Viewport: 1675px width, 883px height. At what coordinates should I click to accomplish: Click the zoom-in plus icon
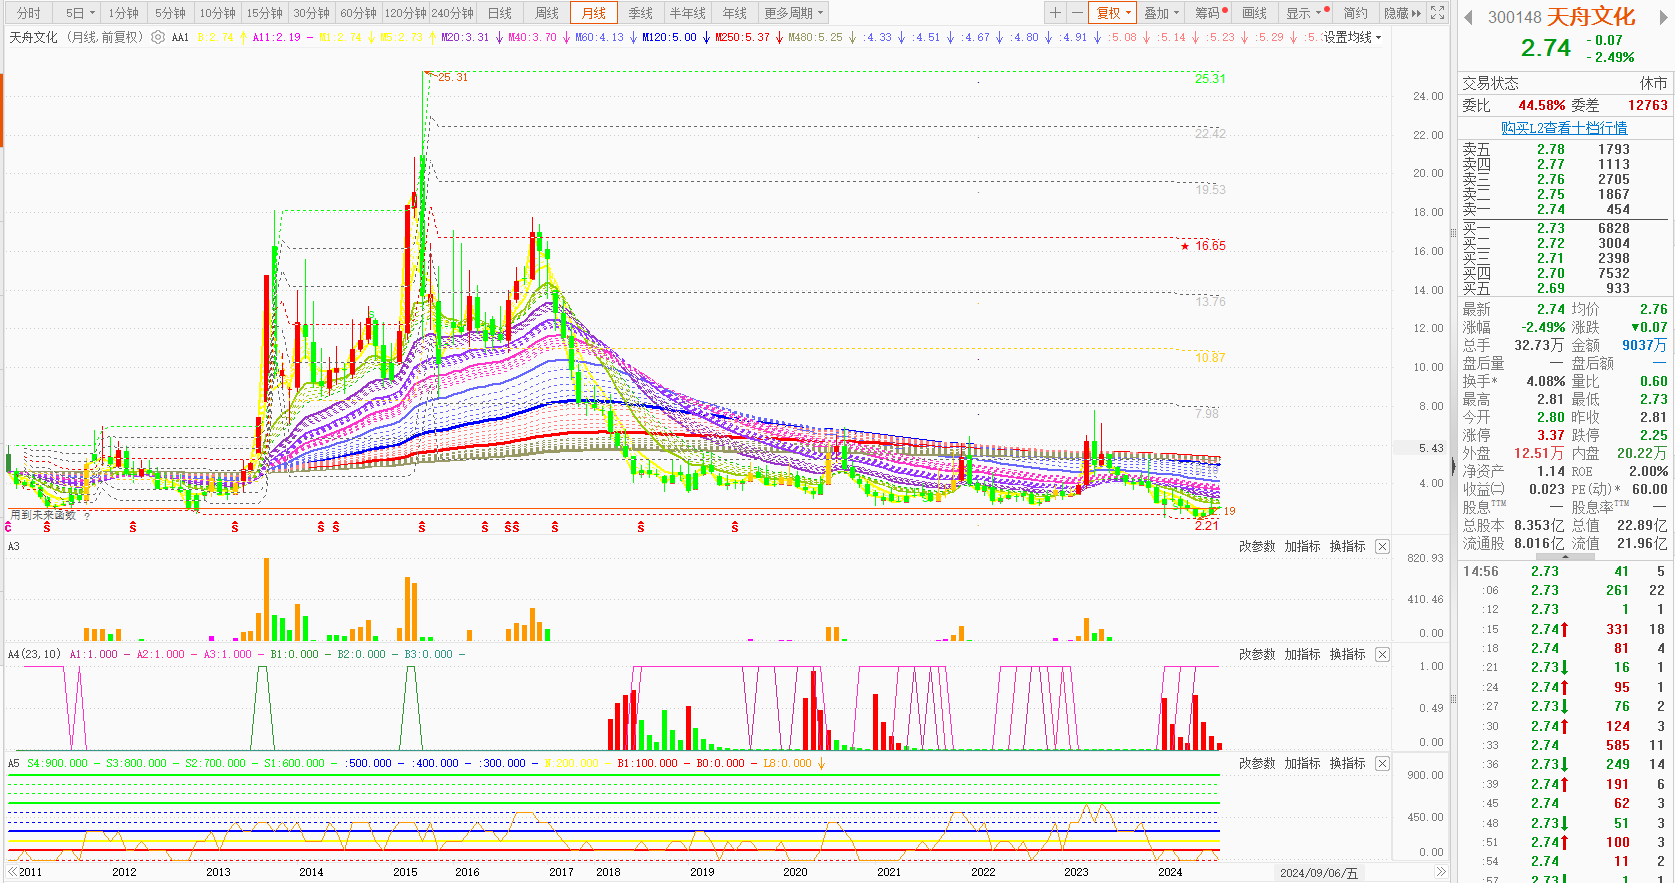(1055, 13)
